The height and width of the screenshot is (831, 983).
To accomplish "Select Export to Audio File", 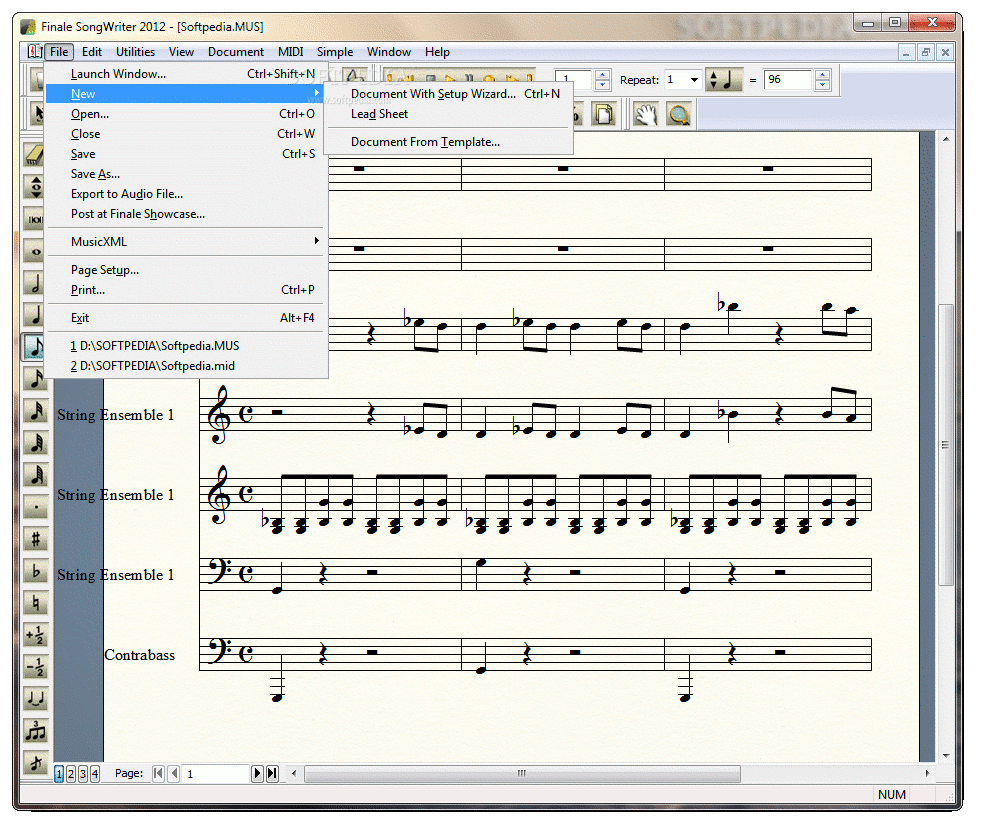I will coord(186,194).
